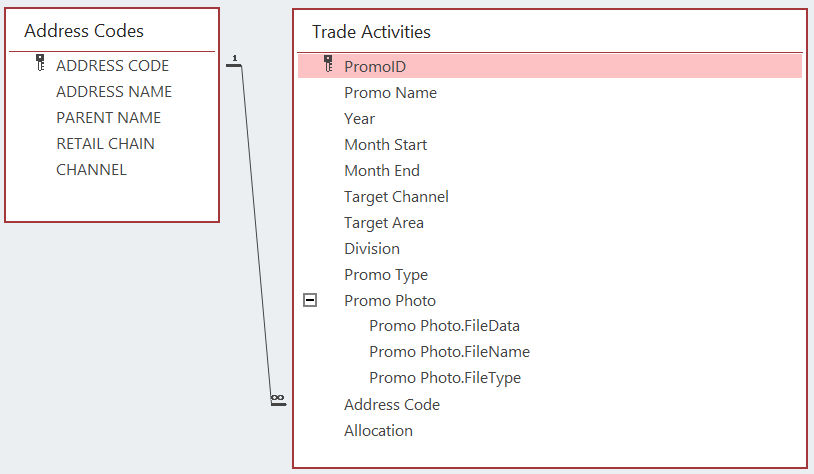Image resolution: width=814 pixels, height=474 pixels.
Task: Select the Trade Activities table header
Action: [x=371, y=32]
